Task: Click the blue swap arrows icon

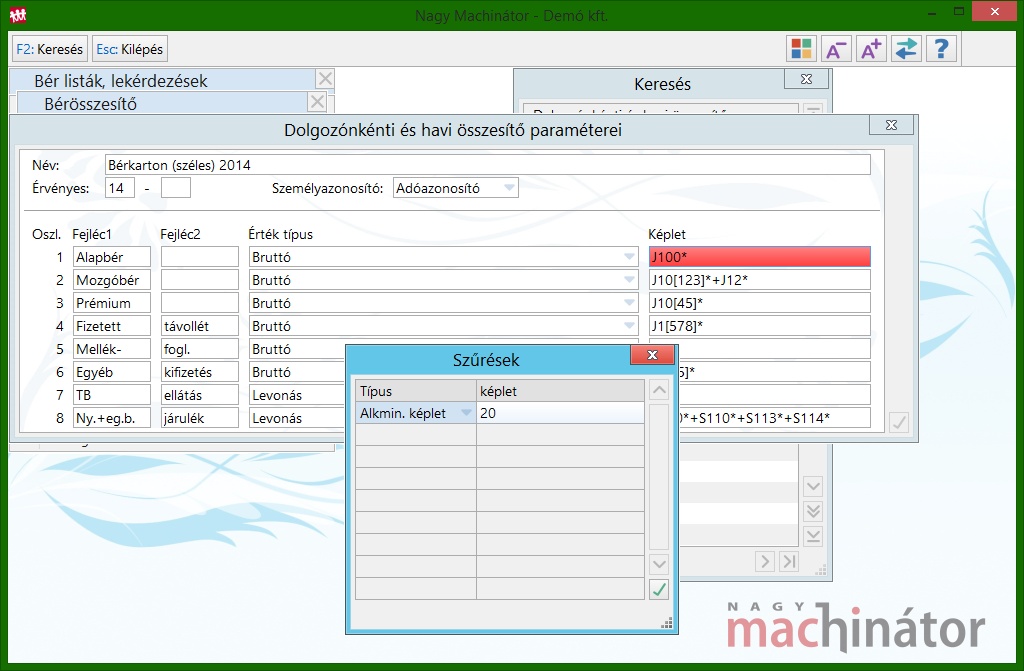Action: point(906,49)
